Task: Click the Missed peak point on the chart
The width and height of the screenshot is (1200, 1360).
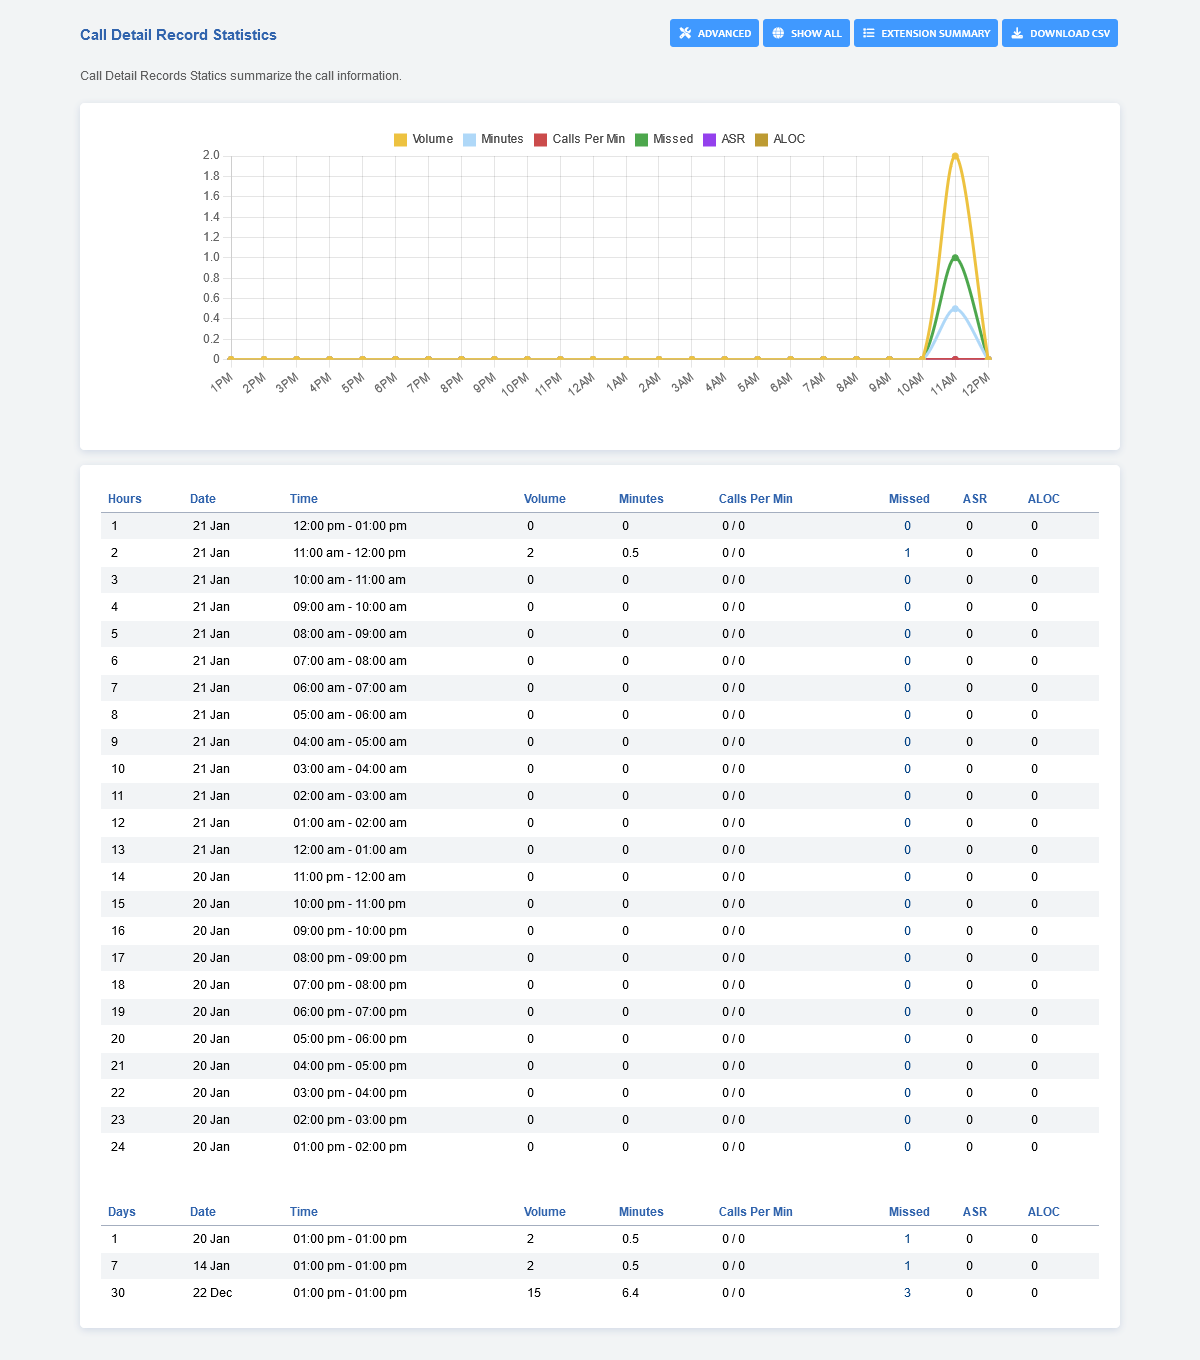Action: [955, 257]
